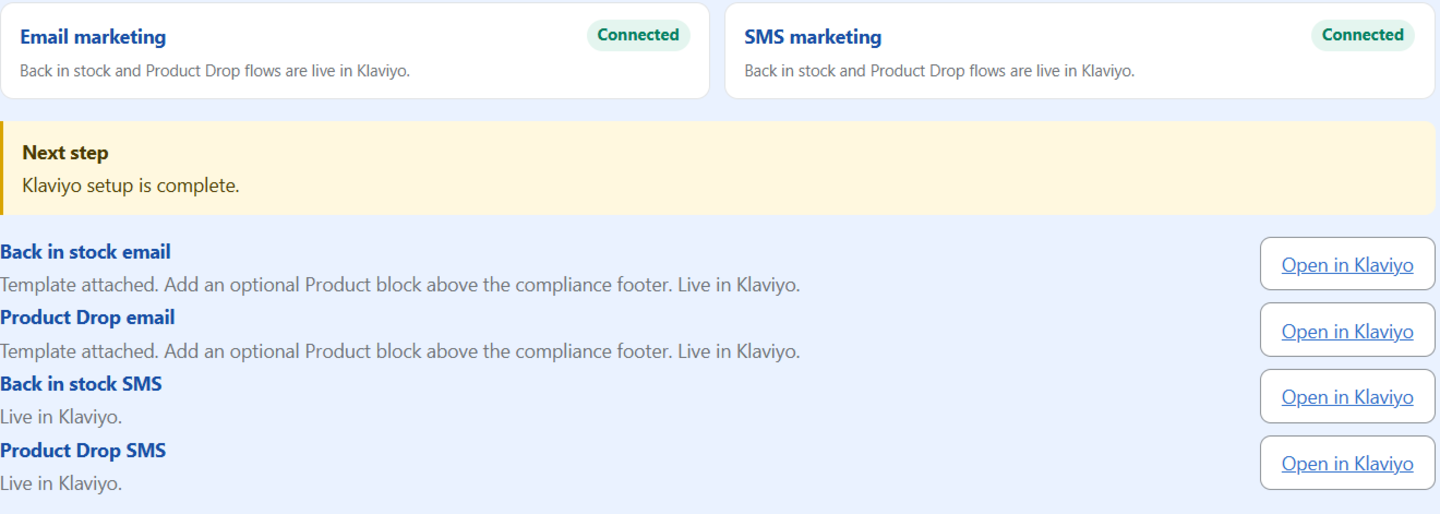Click the Back in stock email template description

400,285
